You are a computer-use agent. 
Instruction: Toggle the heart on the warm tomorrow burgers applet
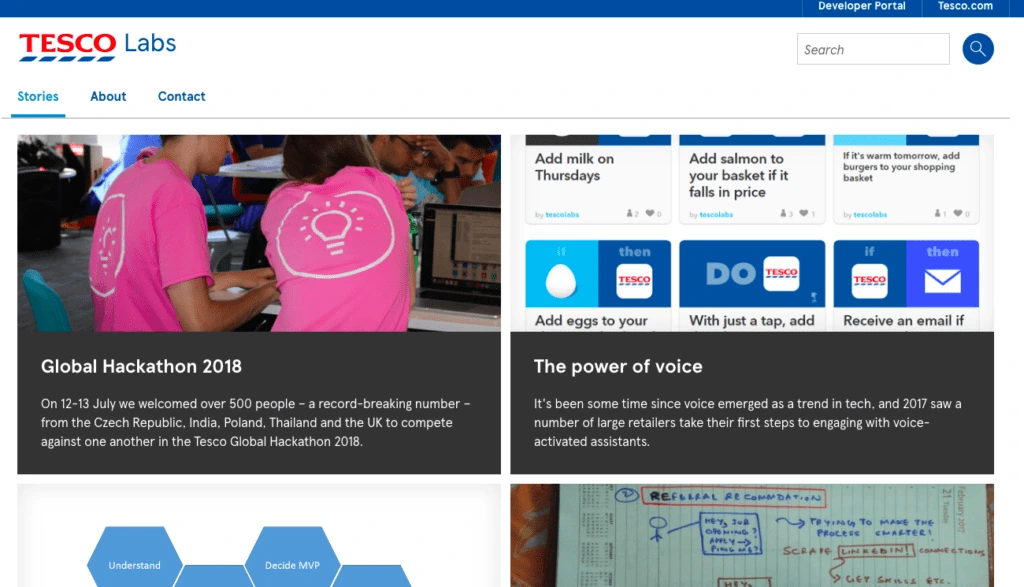click(x=956, y=213)
